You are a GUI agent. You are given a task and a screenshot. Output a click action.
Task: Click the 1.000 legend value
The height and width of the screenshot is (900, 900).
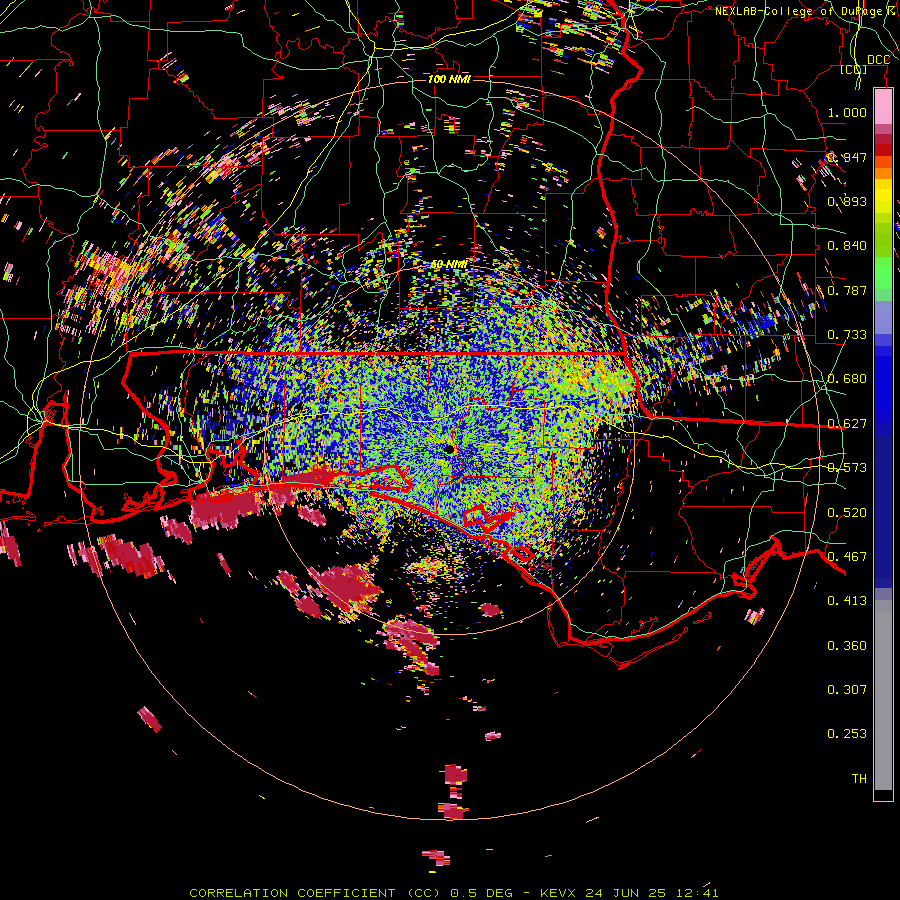847,112
